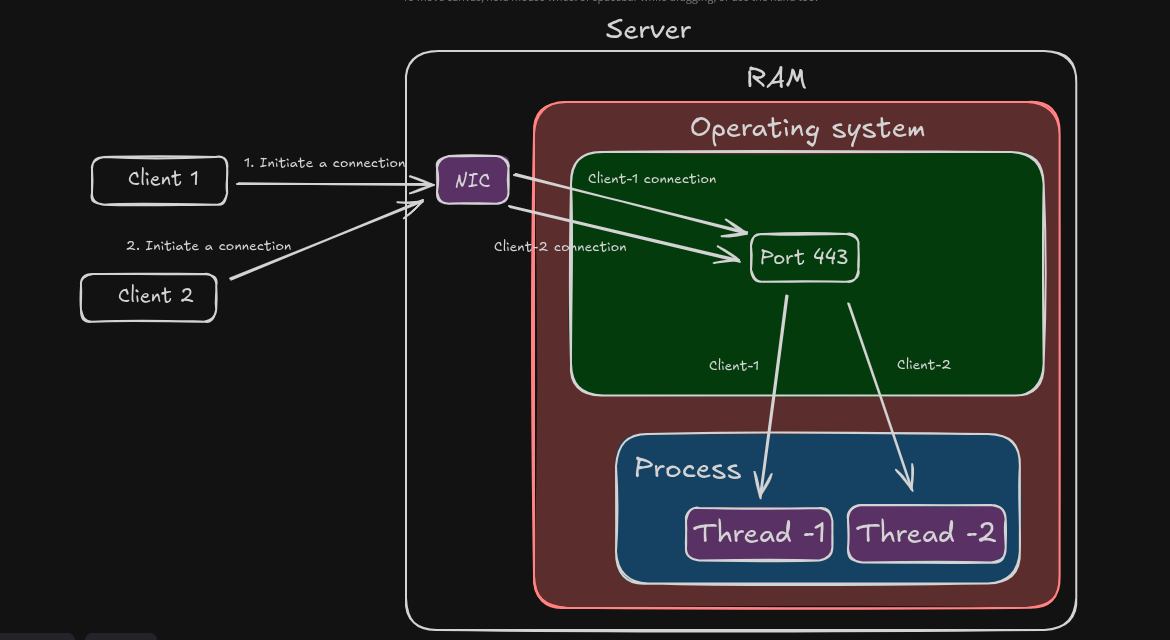Click the purple NIC node
Screen dimensions: 1170x640
click(472, 181)
